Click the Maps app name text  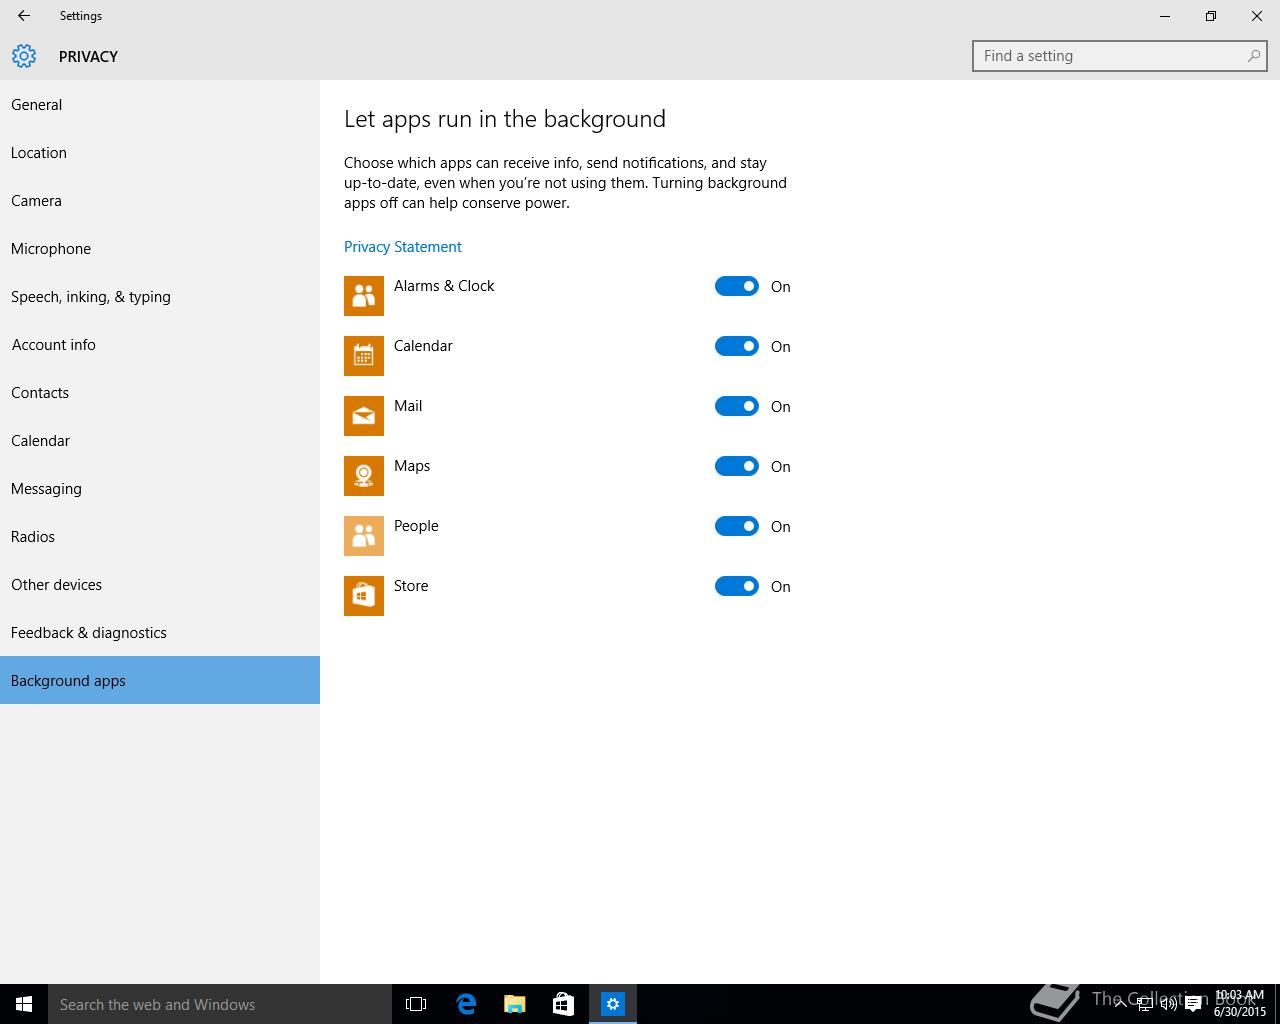point(412,466)
